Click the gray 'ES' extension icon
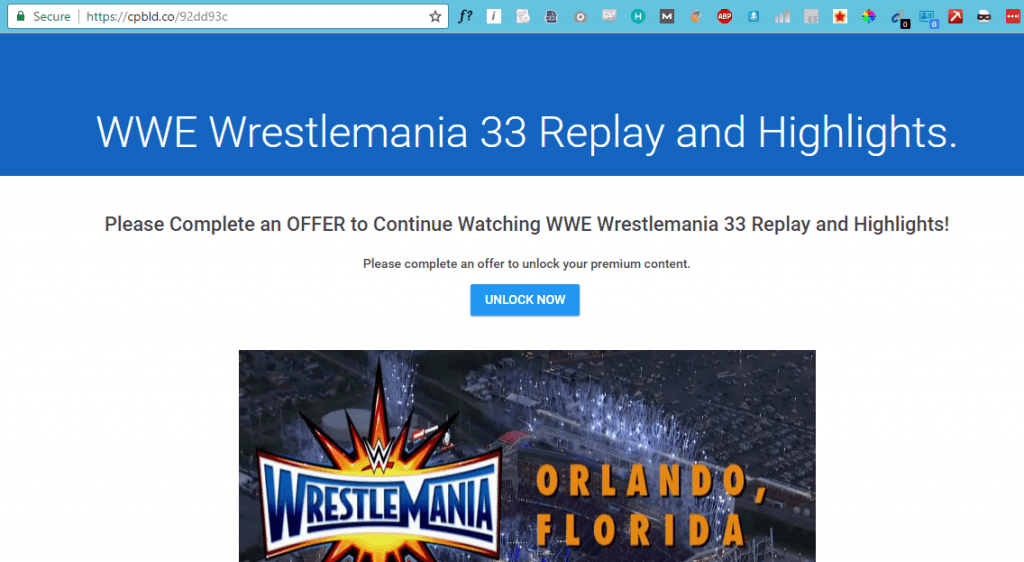The width and height of the screenshot is (1024, 562). pos(811,17)
